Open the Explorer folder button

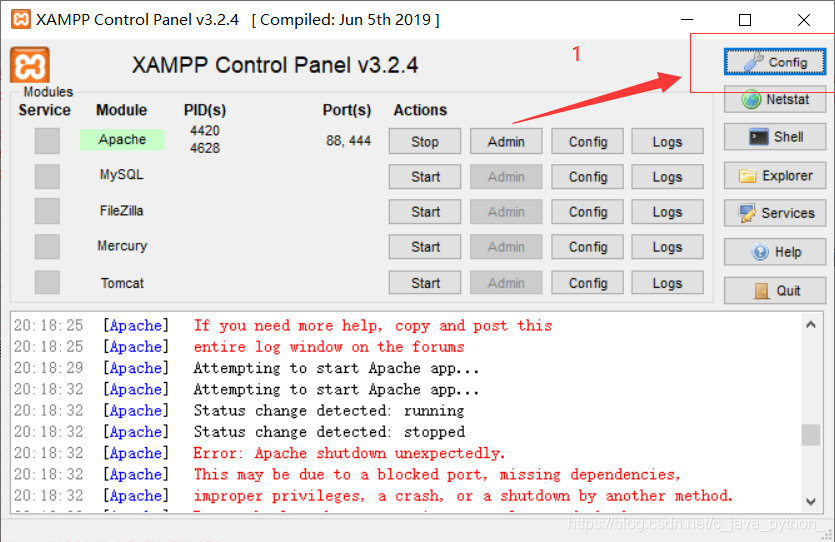coord(775,176)
